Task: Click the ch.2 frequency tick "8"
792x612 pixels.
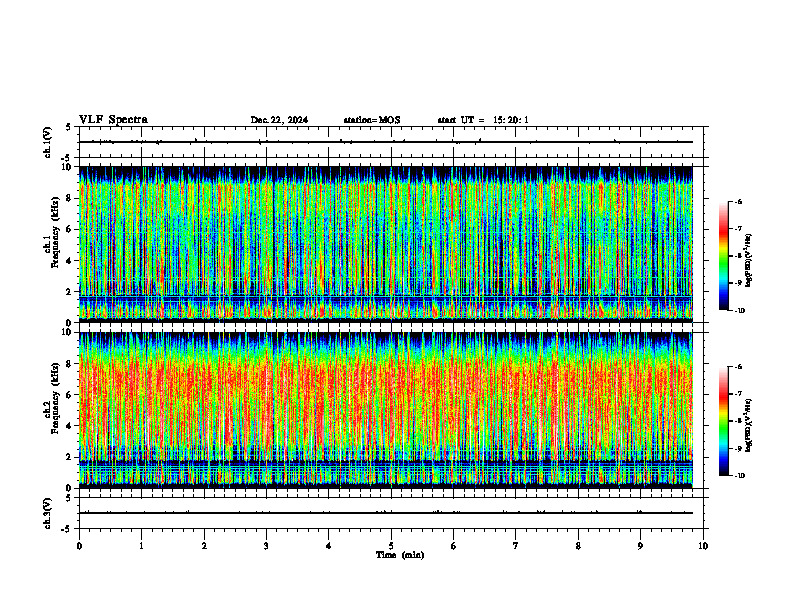Action: click(70, 364)
